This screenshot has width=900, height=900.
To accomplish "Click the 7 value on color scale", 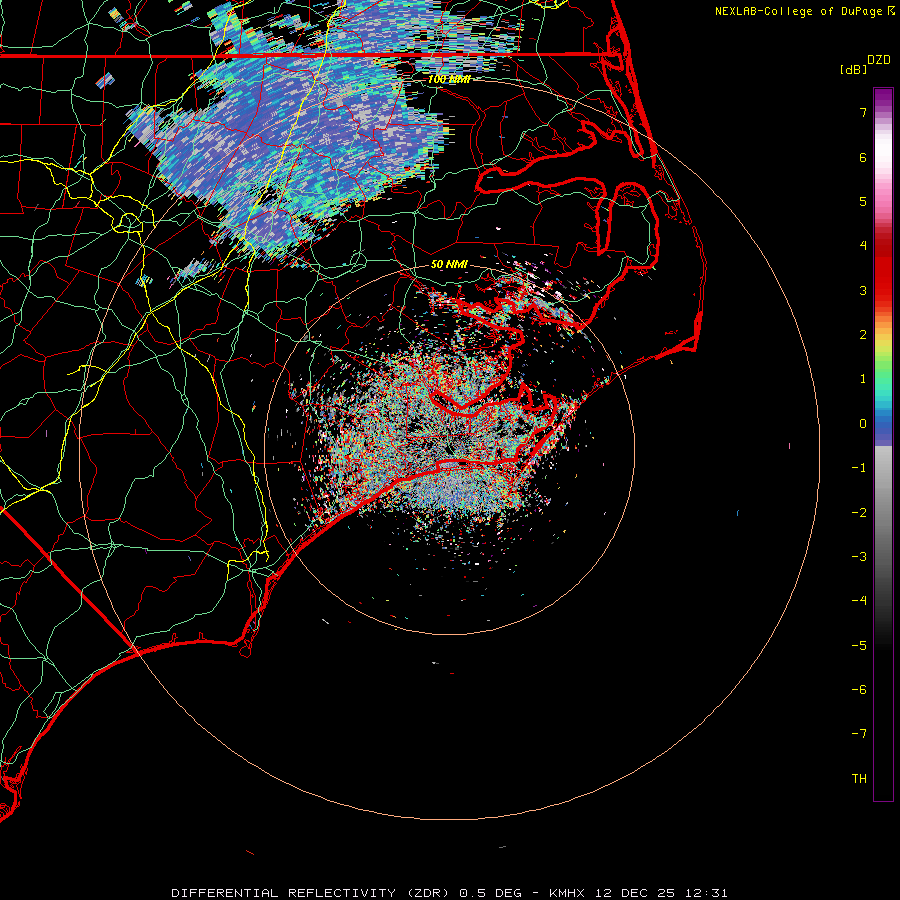I will (x=863, y=112).
